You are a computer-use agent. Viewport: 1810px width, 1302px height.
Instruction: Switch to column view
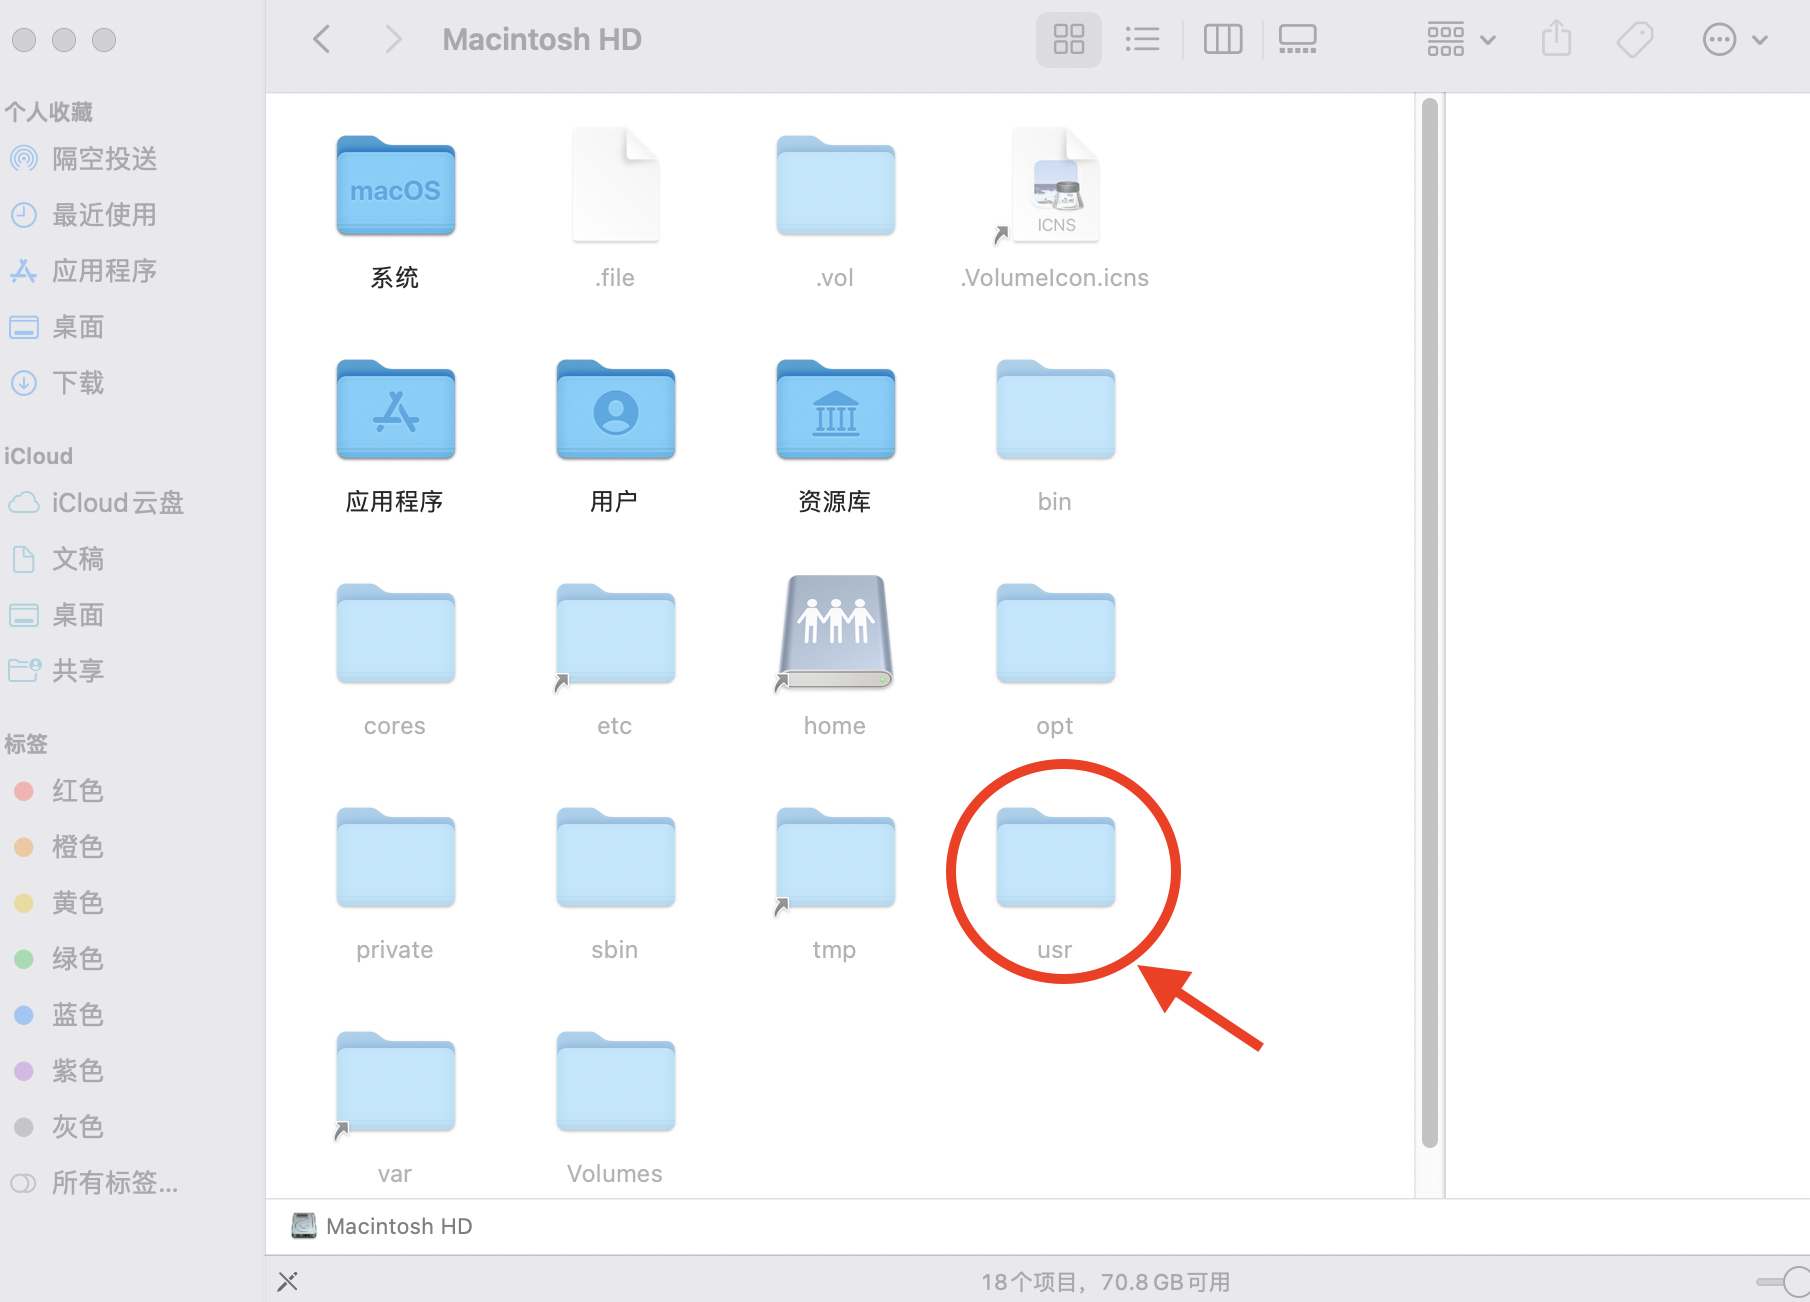tap(1222, 39)
